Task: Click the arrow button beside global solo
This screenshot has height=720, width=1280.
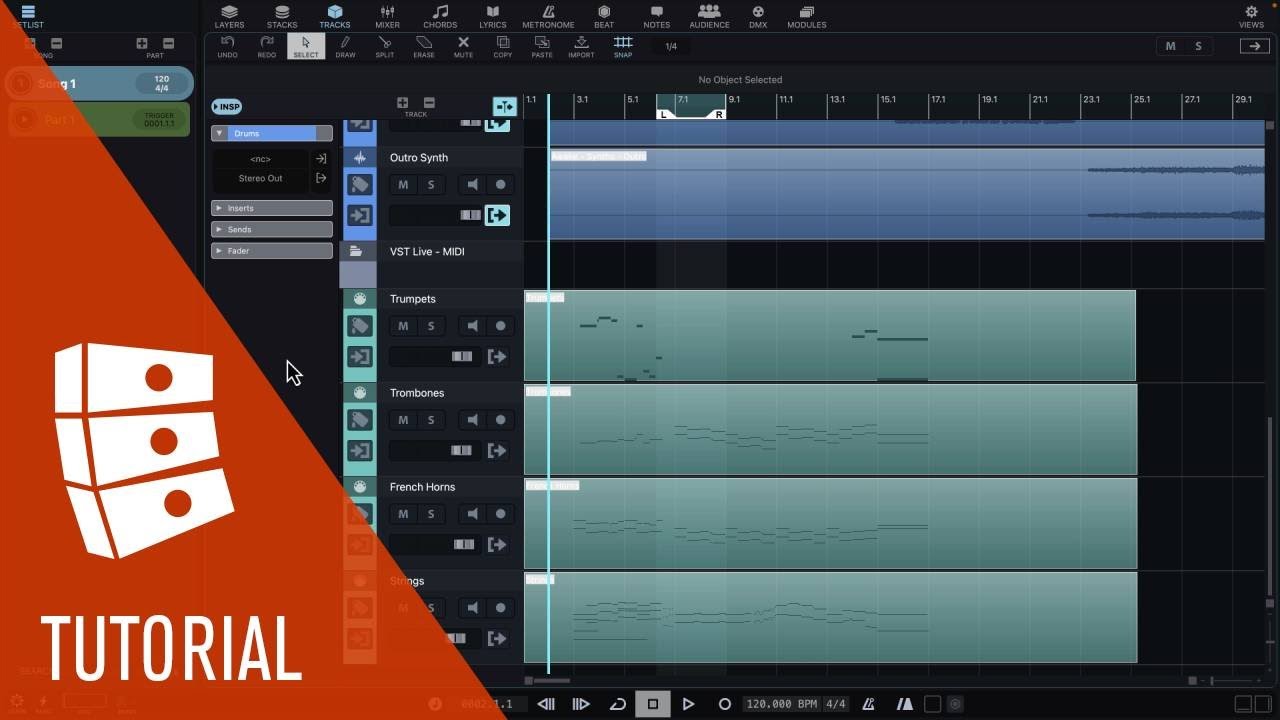Action: (1254, 46)
